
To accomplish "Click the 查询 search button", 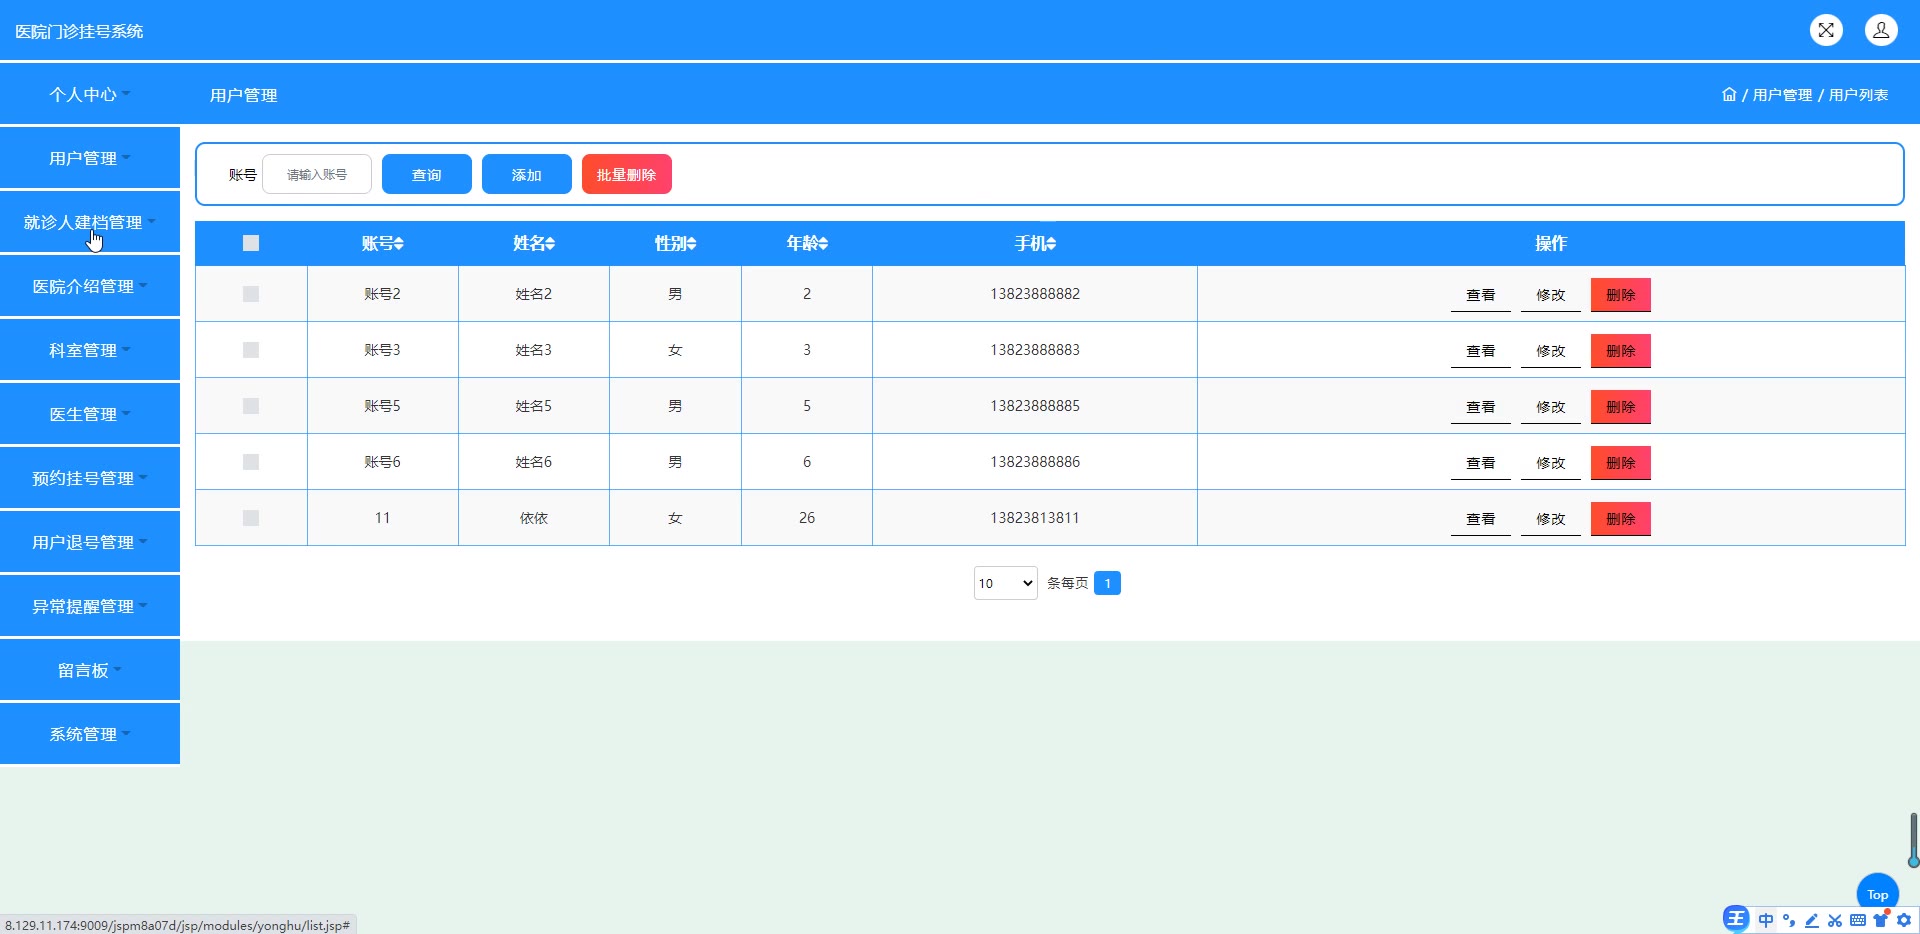I will pos(427,174).
